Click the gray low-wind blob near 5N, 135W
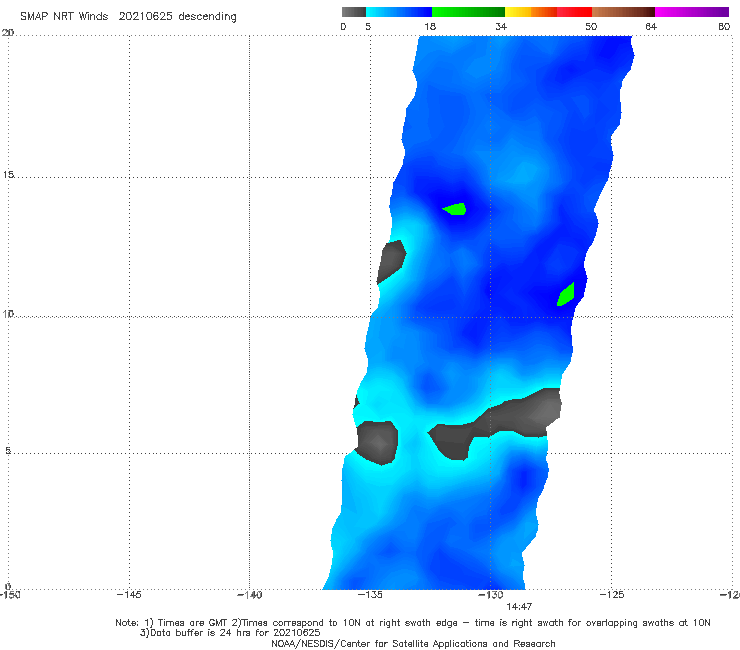The width and height of the screenshot is (740, 650). tap(377, 443)
